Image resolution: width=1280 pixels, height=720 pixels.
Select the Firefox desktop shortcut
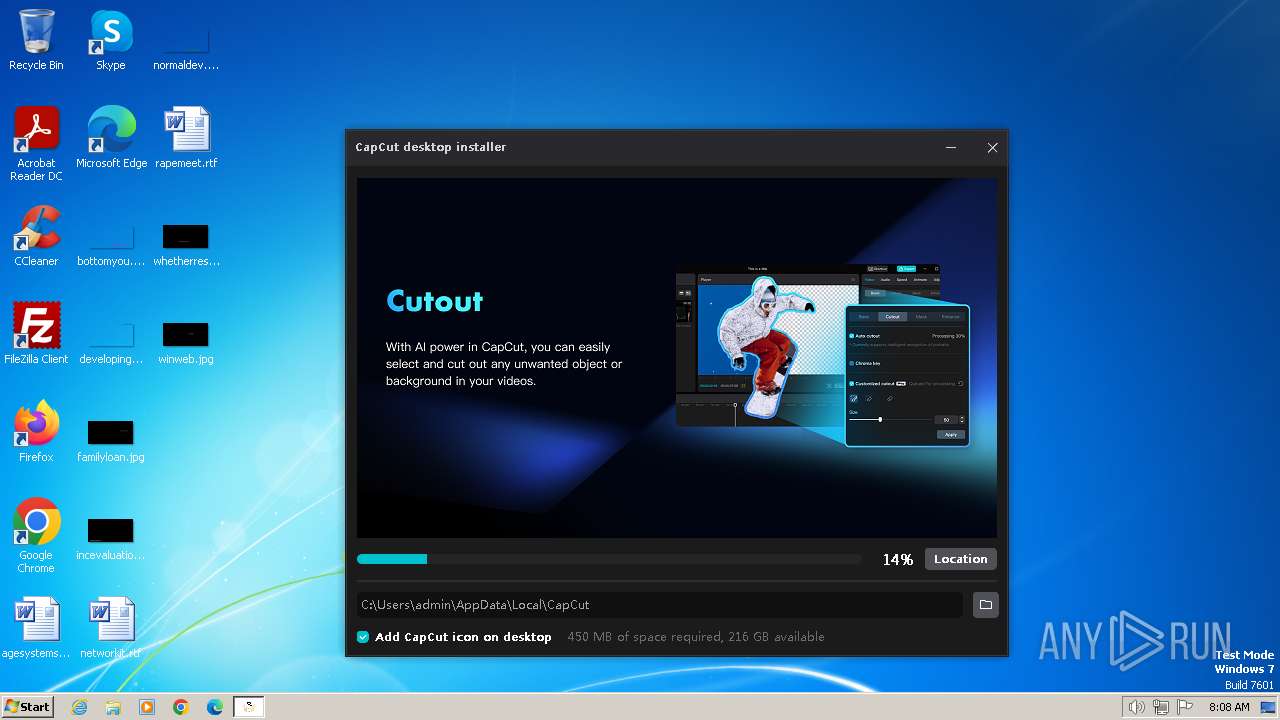(x=36, y=432)
